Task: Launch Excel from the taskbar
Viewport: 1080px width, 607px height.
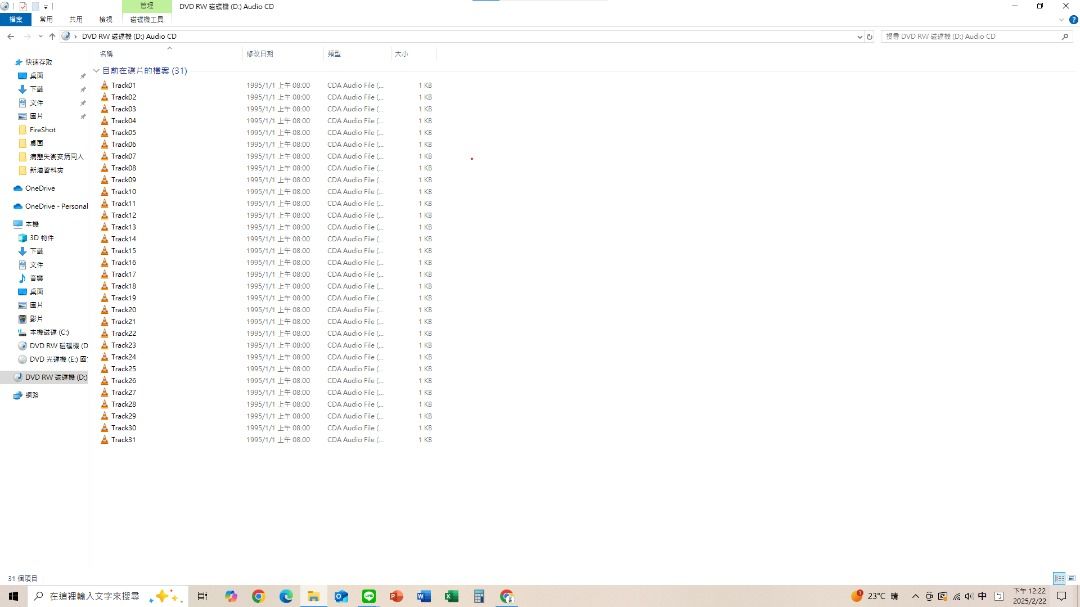Action: (451, 596)
